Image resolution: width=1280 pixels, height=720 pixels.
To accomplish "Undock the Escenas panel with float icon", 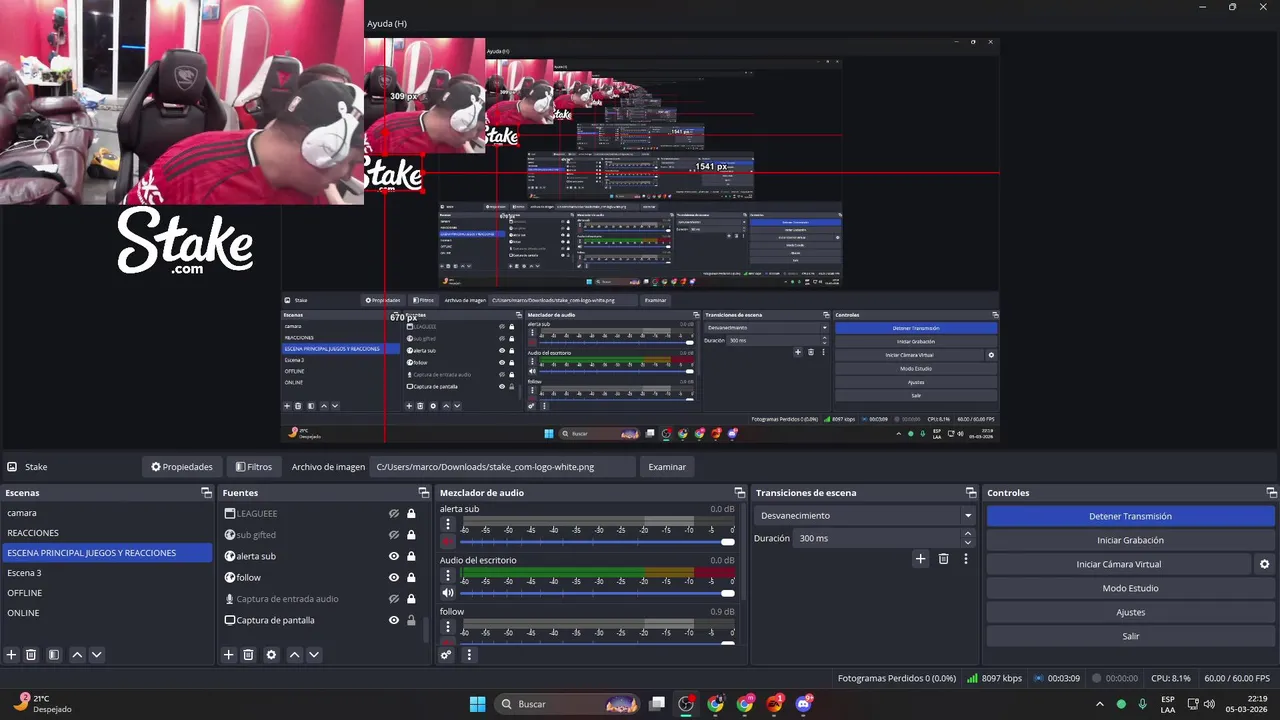I will [206, 493].
